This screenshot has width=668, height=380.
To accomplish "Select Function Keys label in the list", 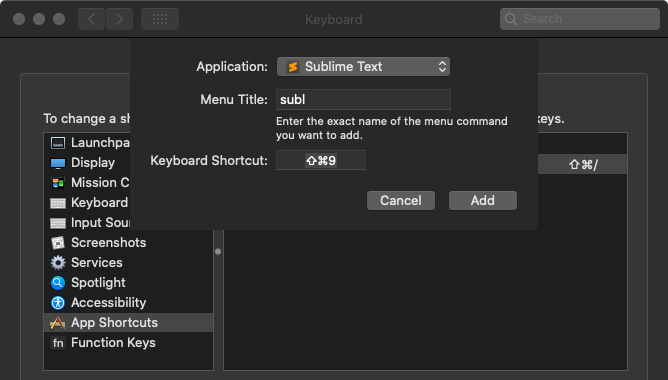I will click(113, 343).
